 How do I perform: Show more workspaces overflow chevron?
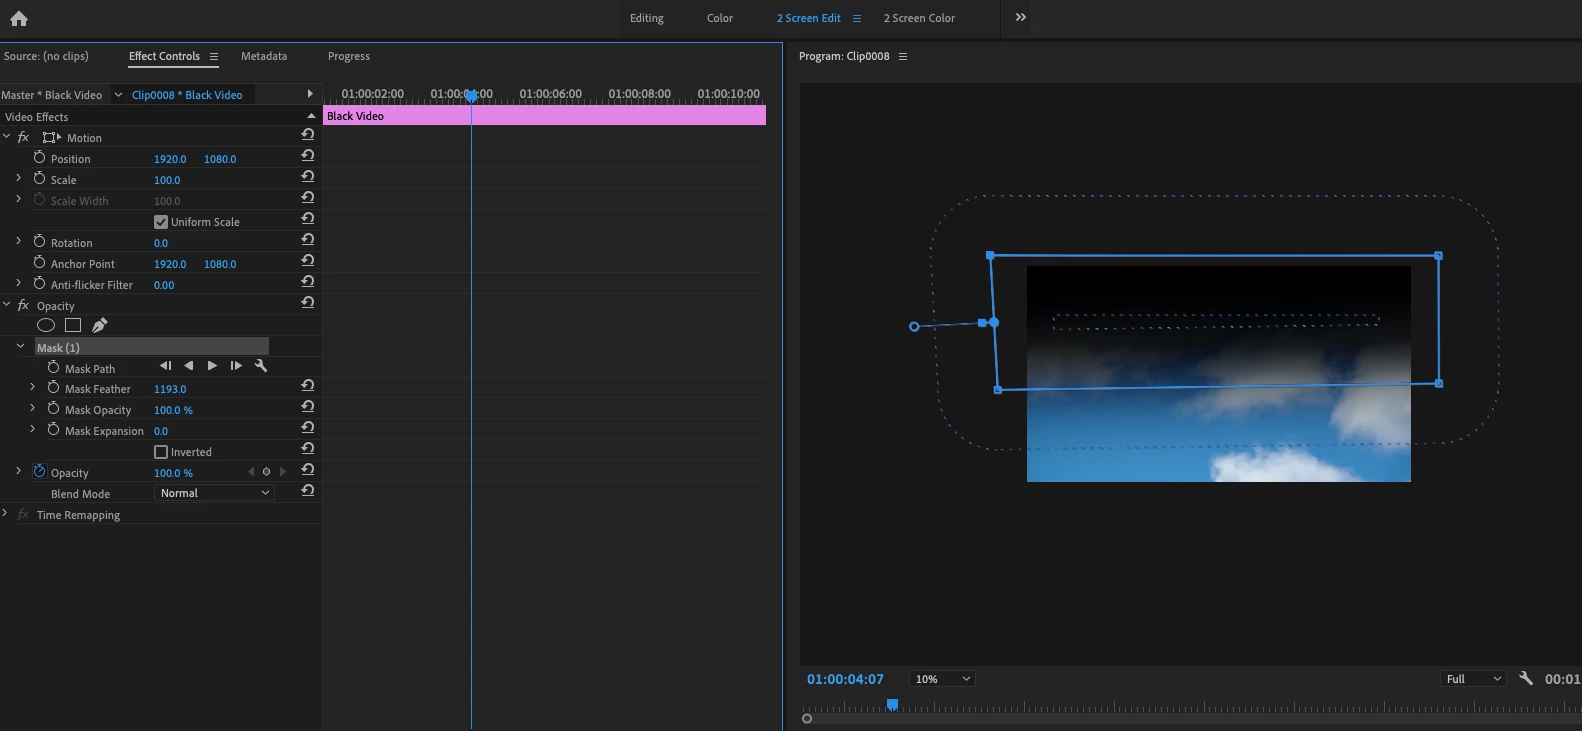coord(1020,17)
